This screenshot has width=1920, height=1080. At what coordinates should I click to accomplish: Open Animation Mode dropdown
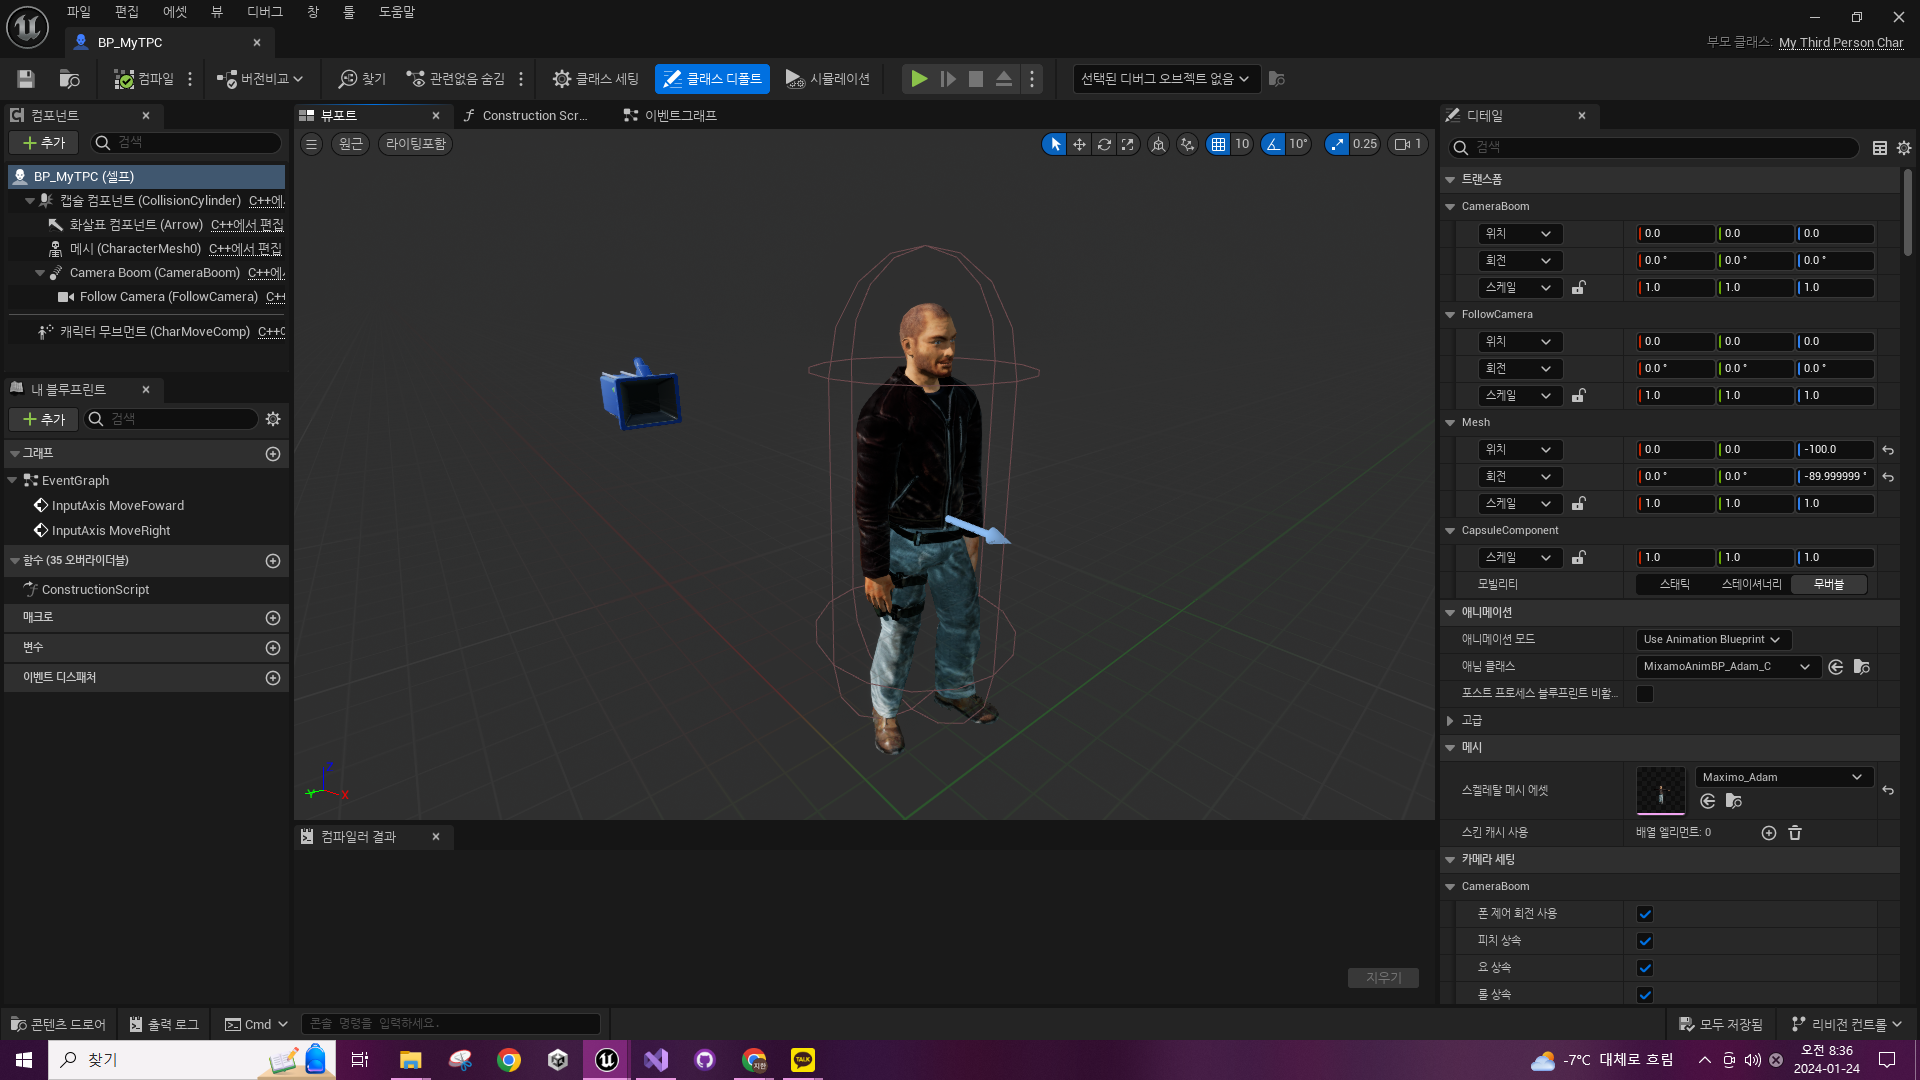tap(1712, 640)
